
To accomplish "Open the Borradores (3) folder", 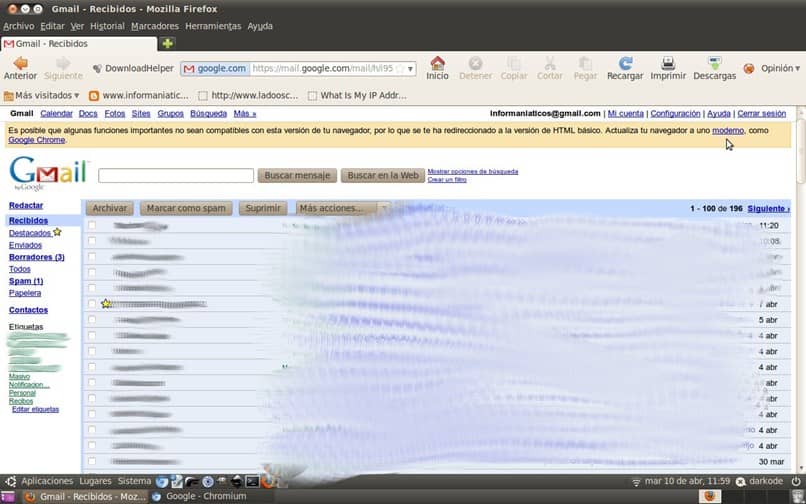I will (x=36, y=257).
